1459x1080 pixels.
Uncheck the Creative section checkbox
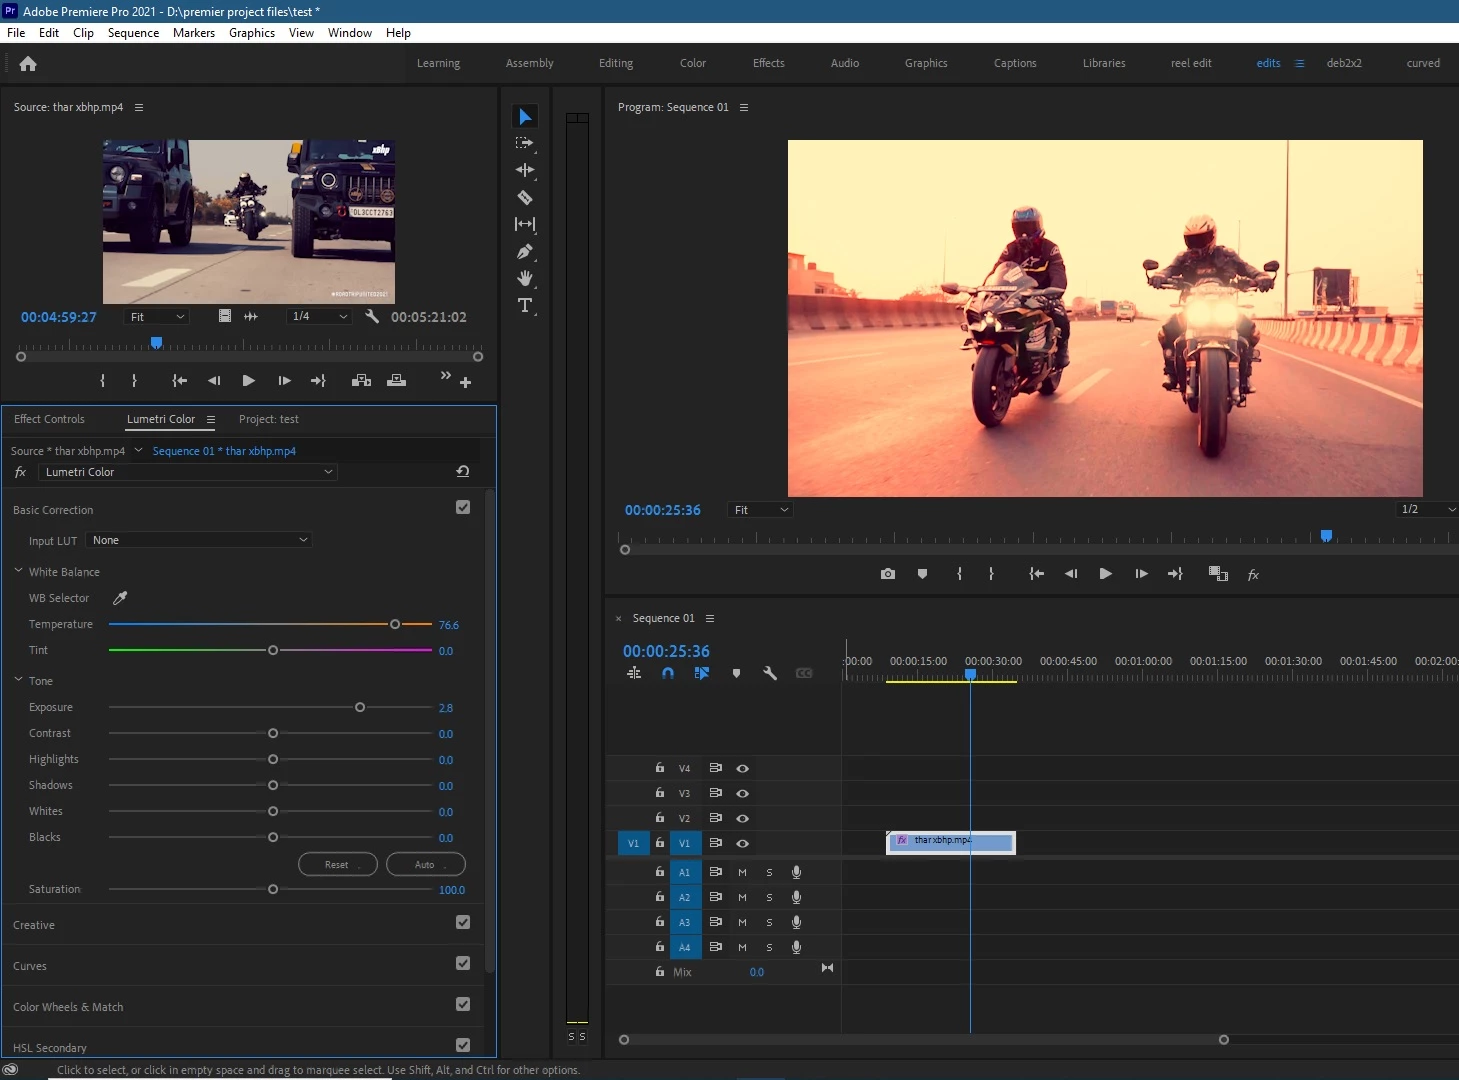463,922
